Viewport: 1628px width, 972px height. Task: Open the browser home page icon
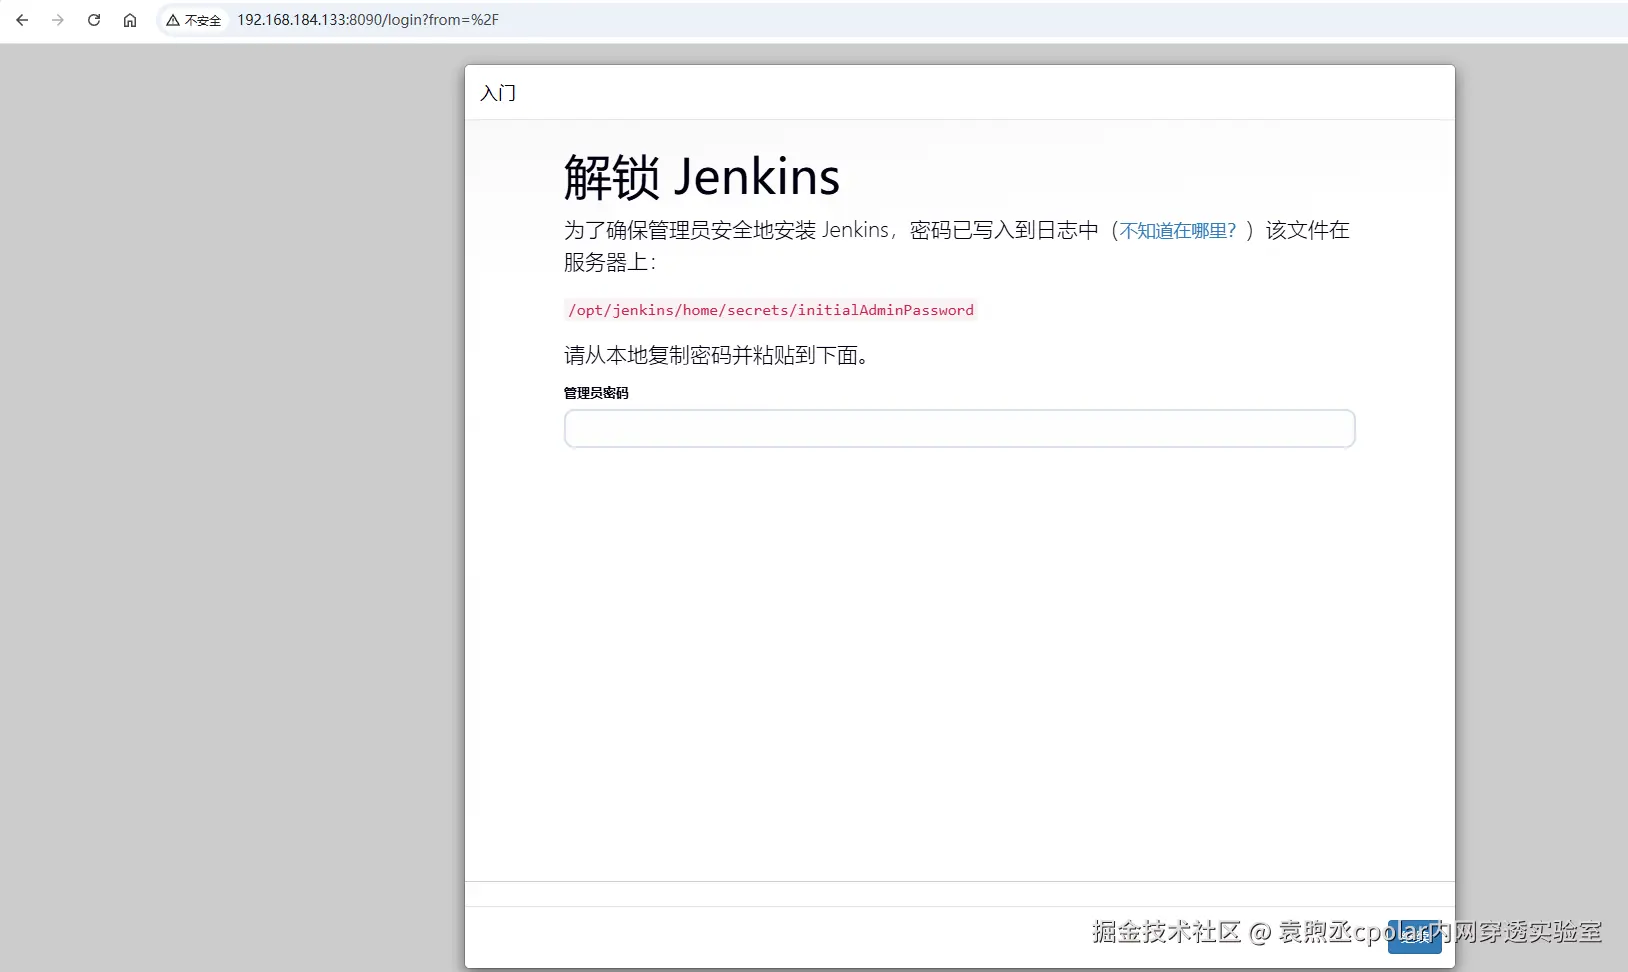(x=130, y=20)
